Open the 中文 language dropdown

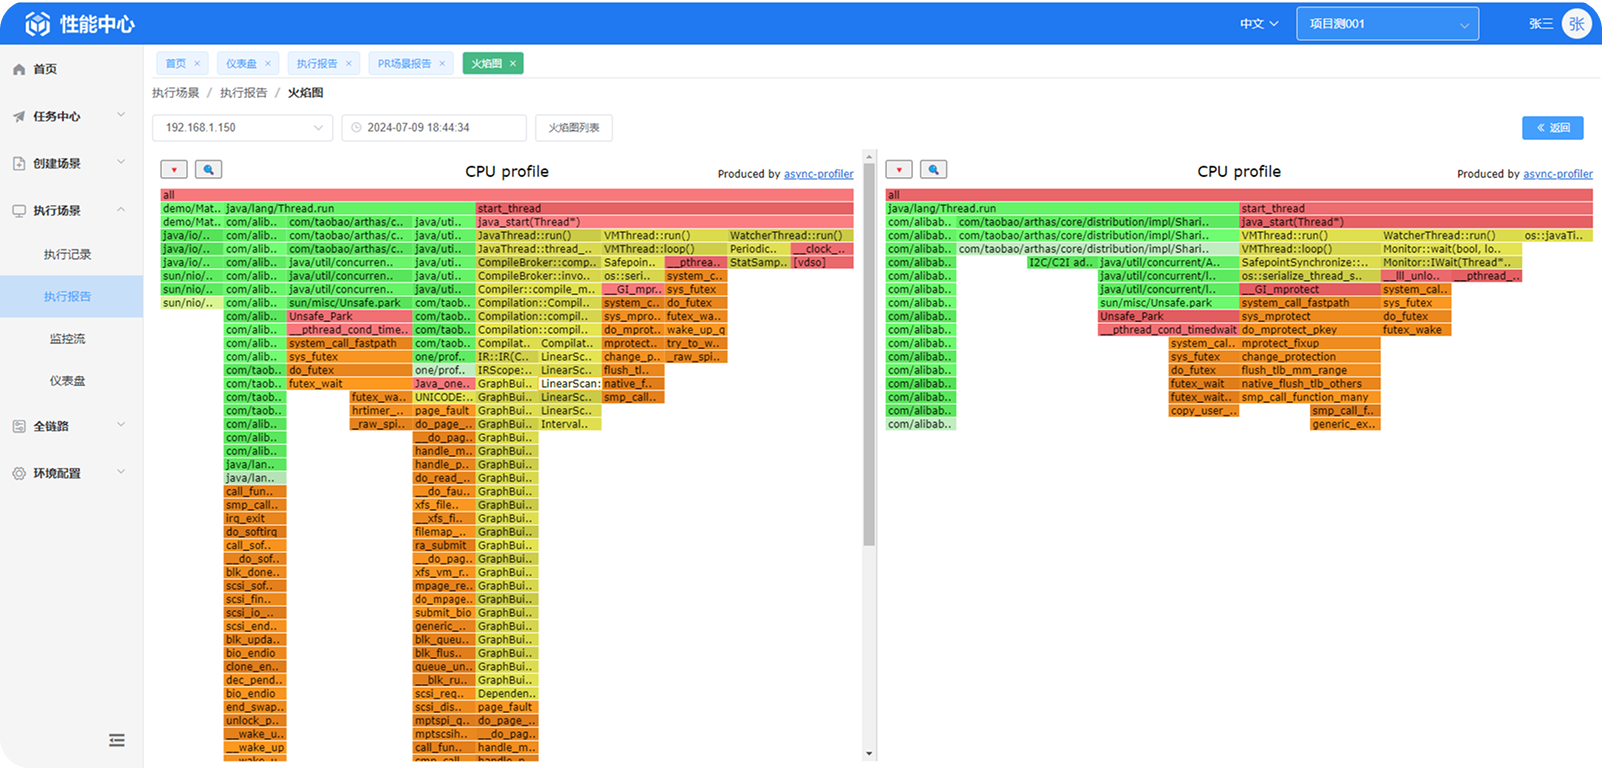(x=1258, y=24)
